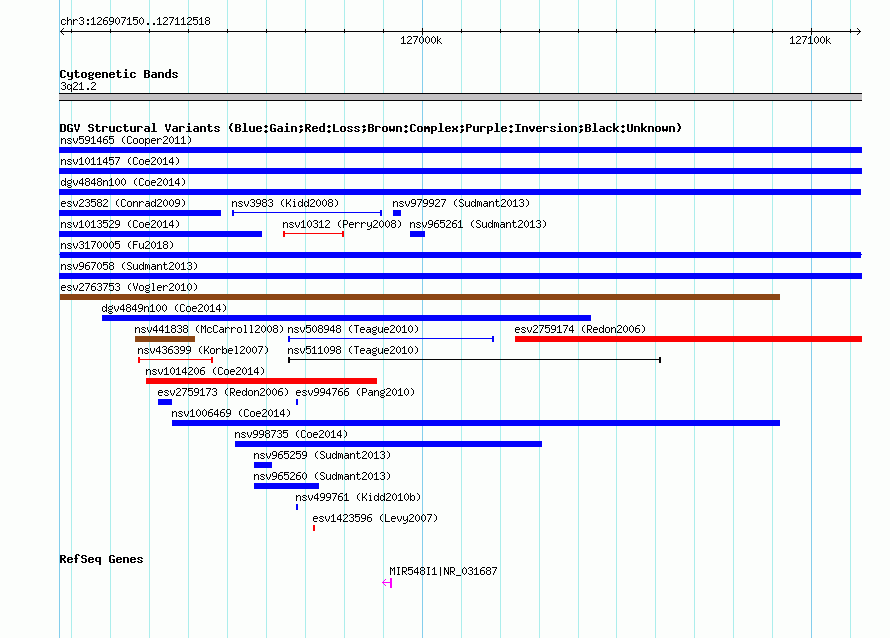The height and width of the screenshot is (638, 890).
Task: Click nsv508948 (Teague2010) label
Action: 353,329
